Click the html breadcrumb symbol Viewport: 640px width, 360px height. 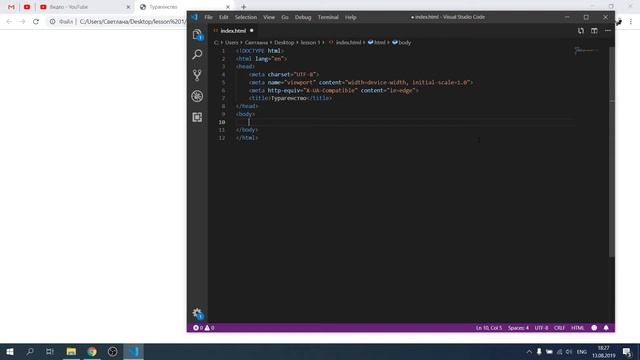coord(377,42)
